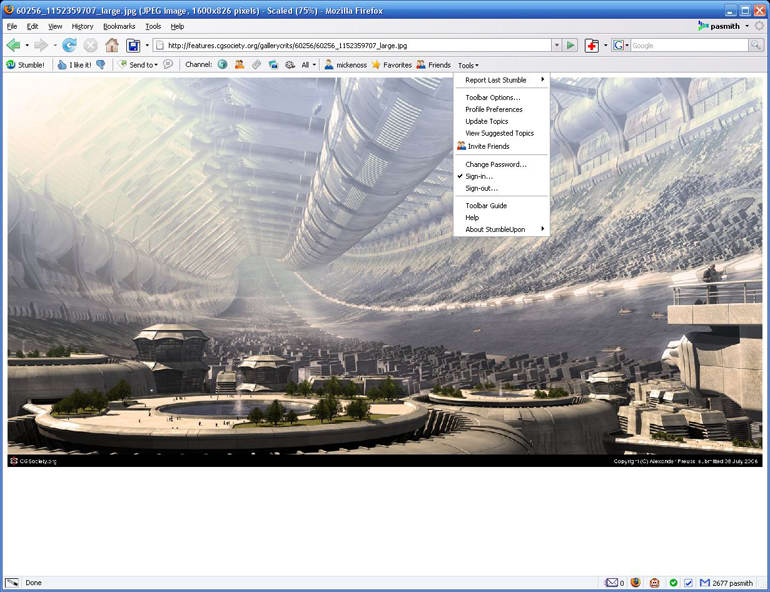Open StumbleUpon Favorites

(392, 65)
